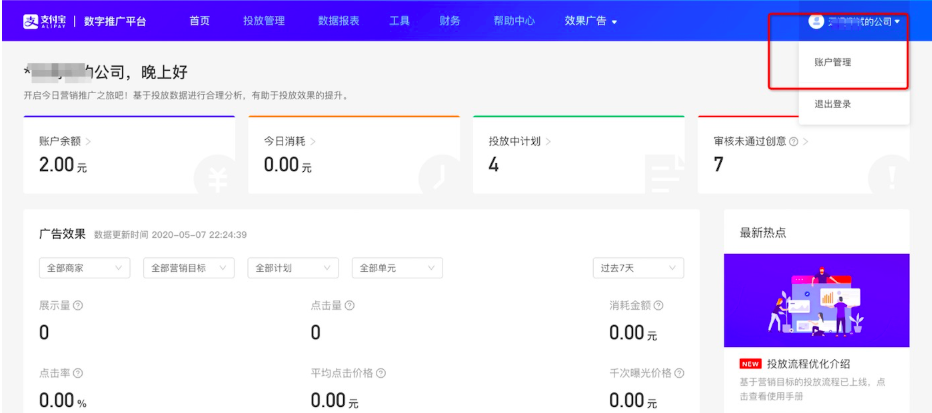Open the 投放流程优化介绍 article
The height and width of the screenshot is (413, 932).
click(x=808, y=364)
